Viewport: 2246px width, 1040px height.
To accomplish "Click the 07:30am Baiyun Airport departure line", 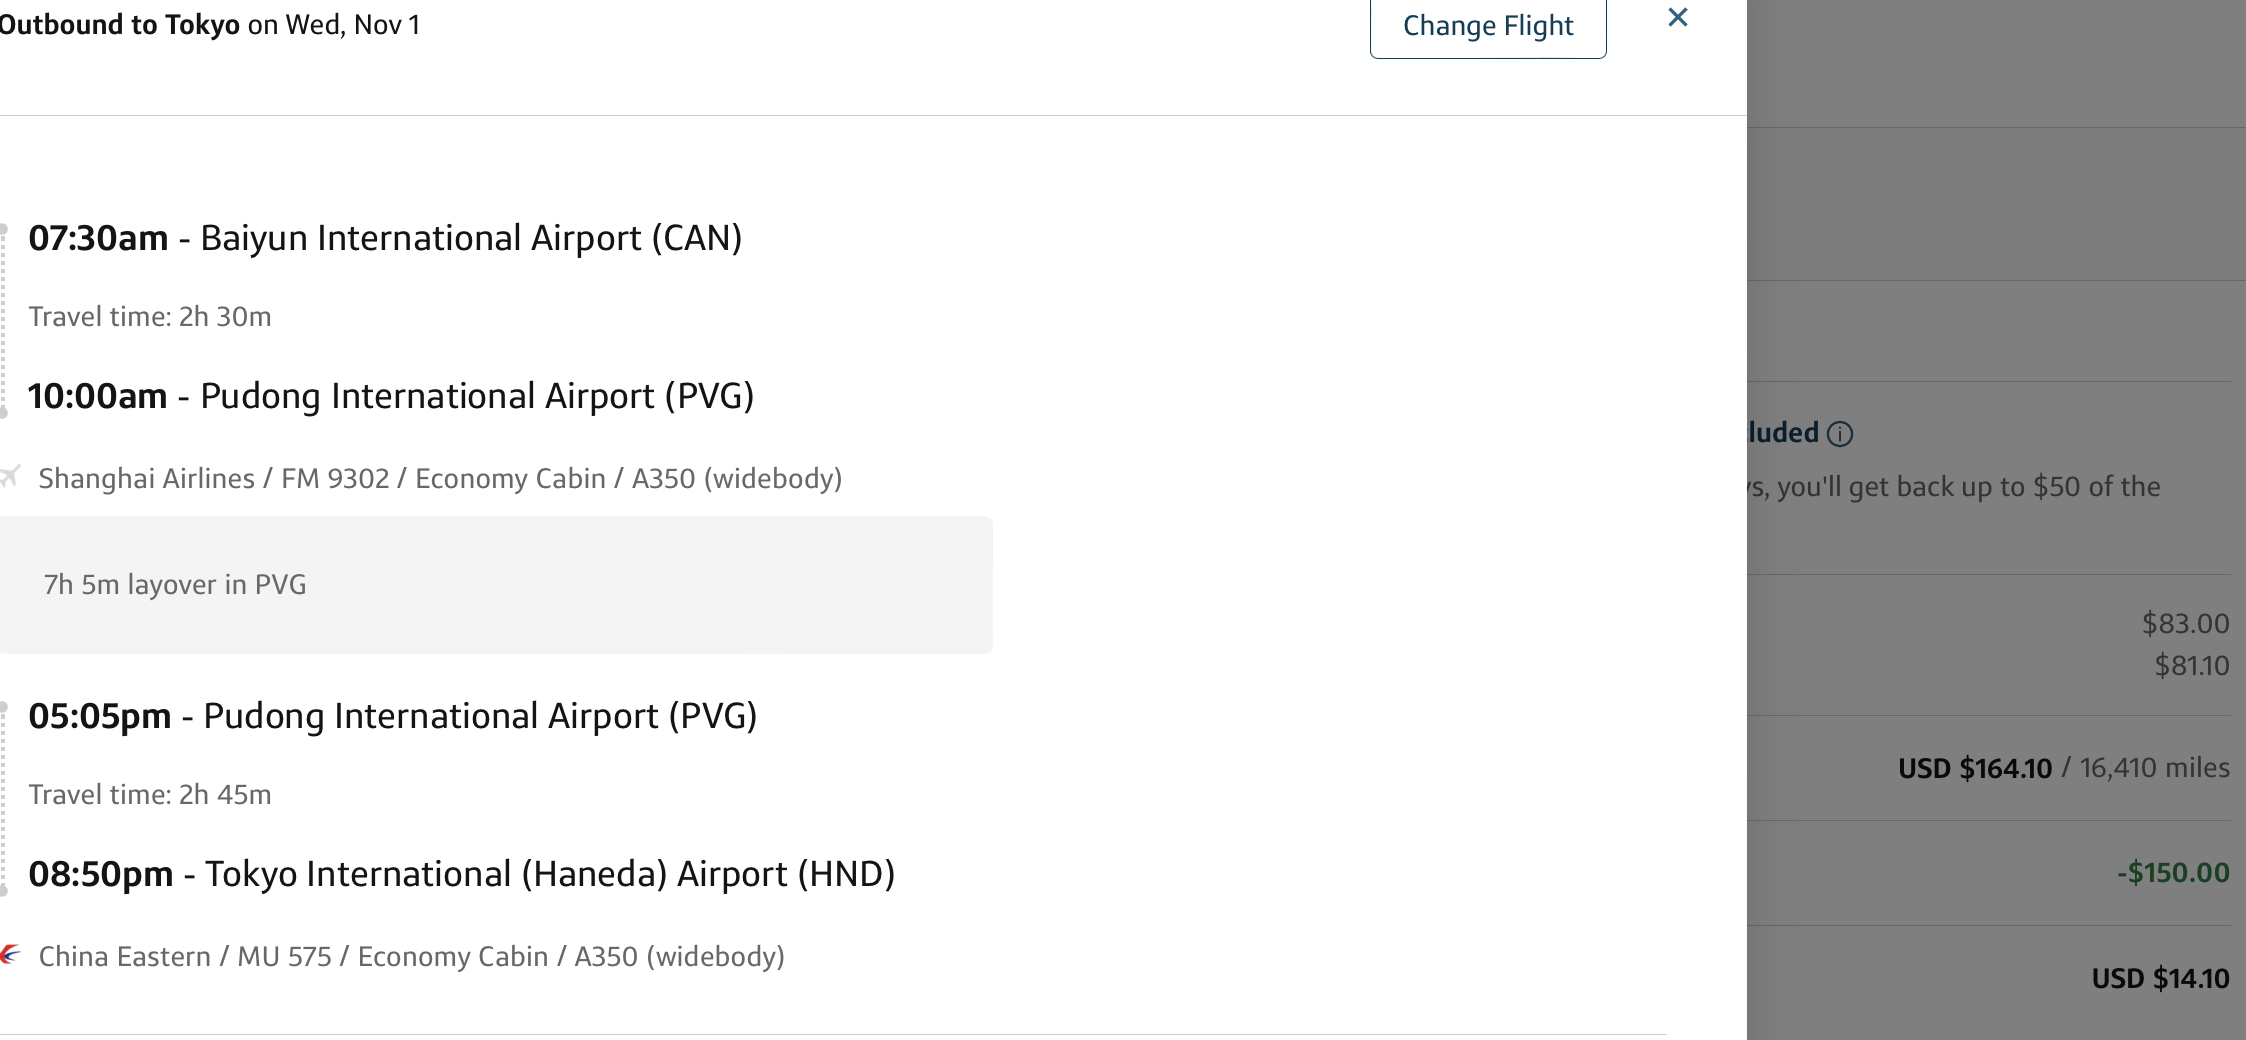I will click(385, 239).
